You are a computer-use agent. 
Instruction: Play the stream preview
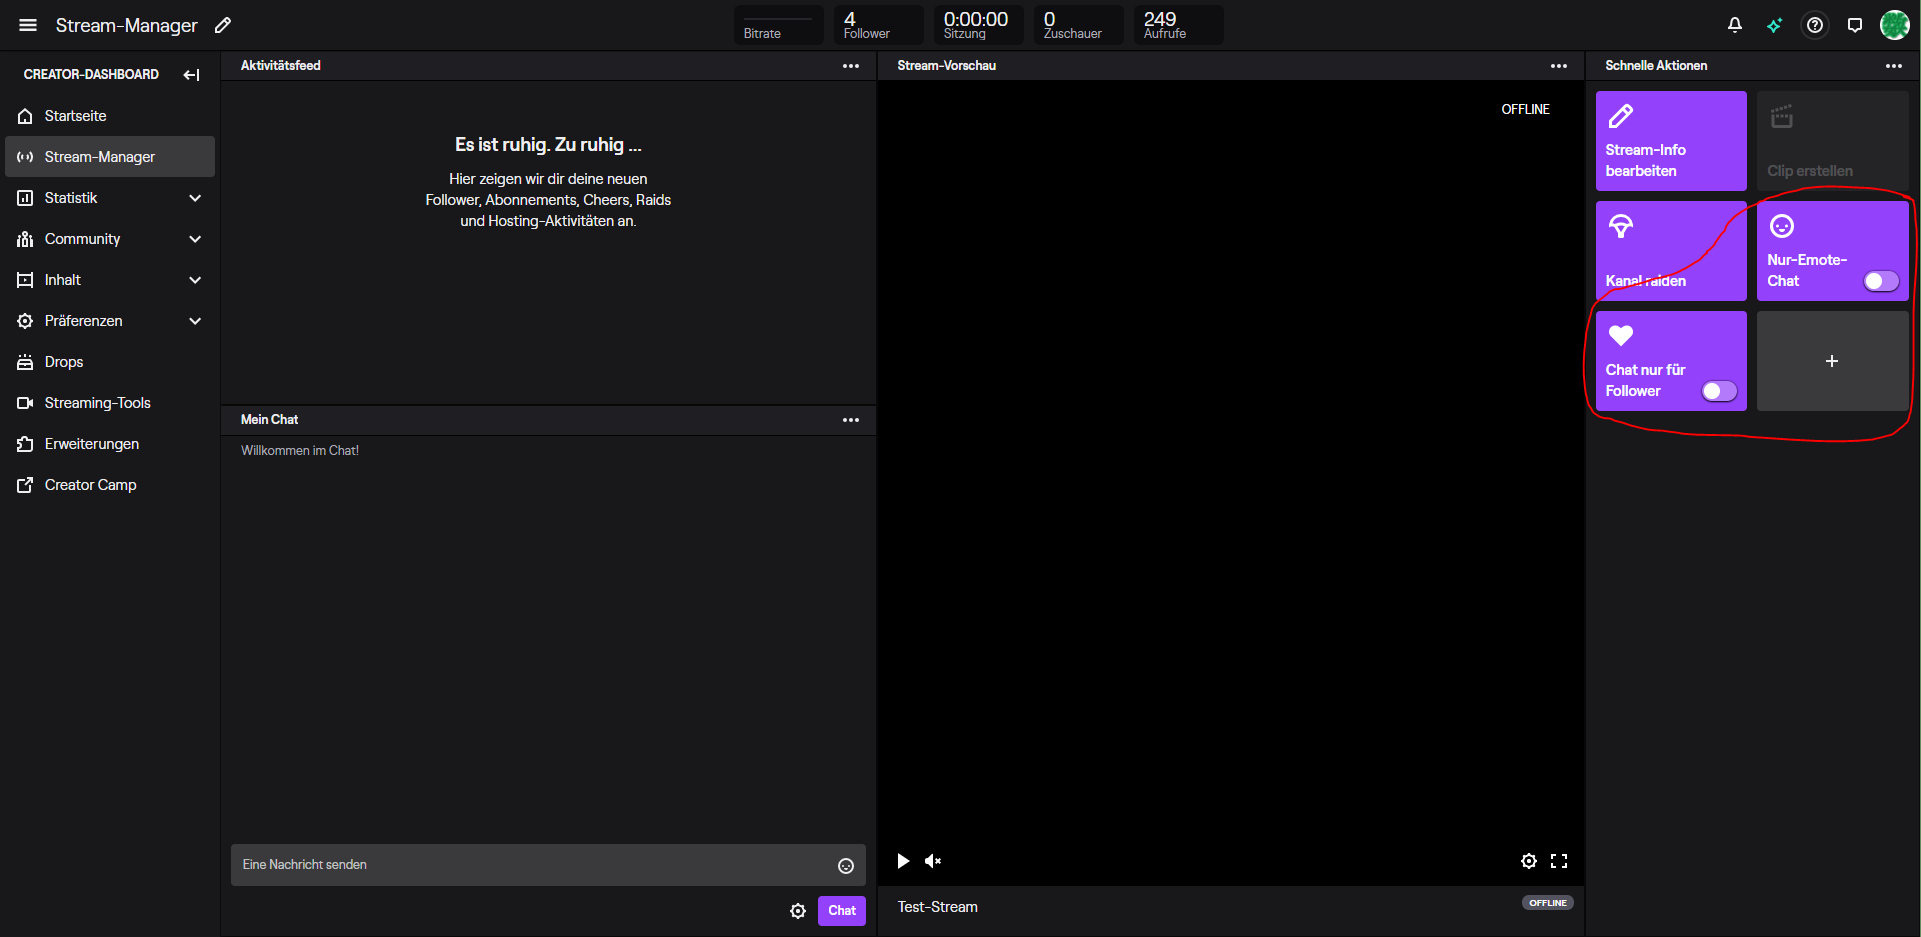point(903,861)
